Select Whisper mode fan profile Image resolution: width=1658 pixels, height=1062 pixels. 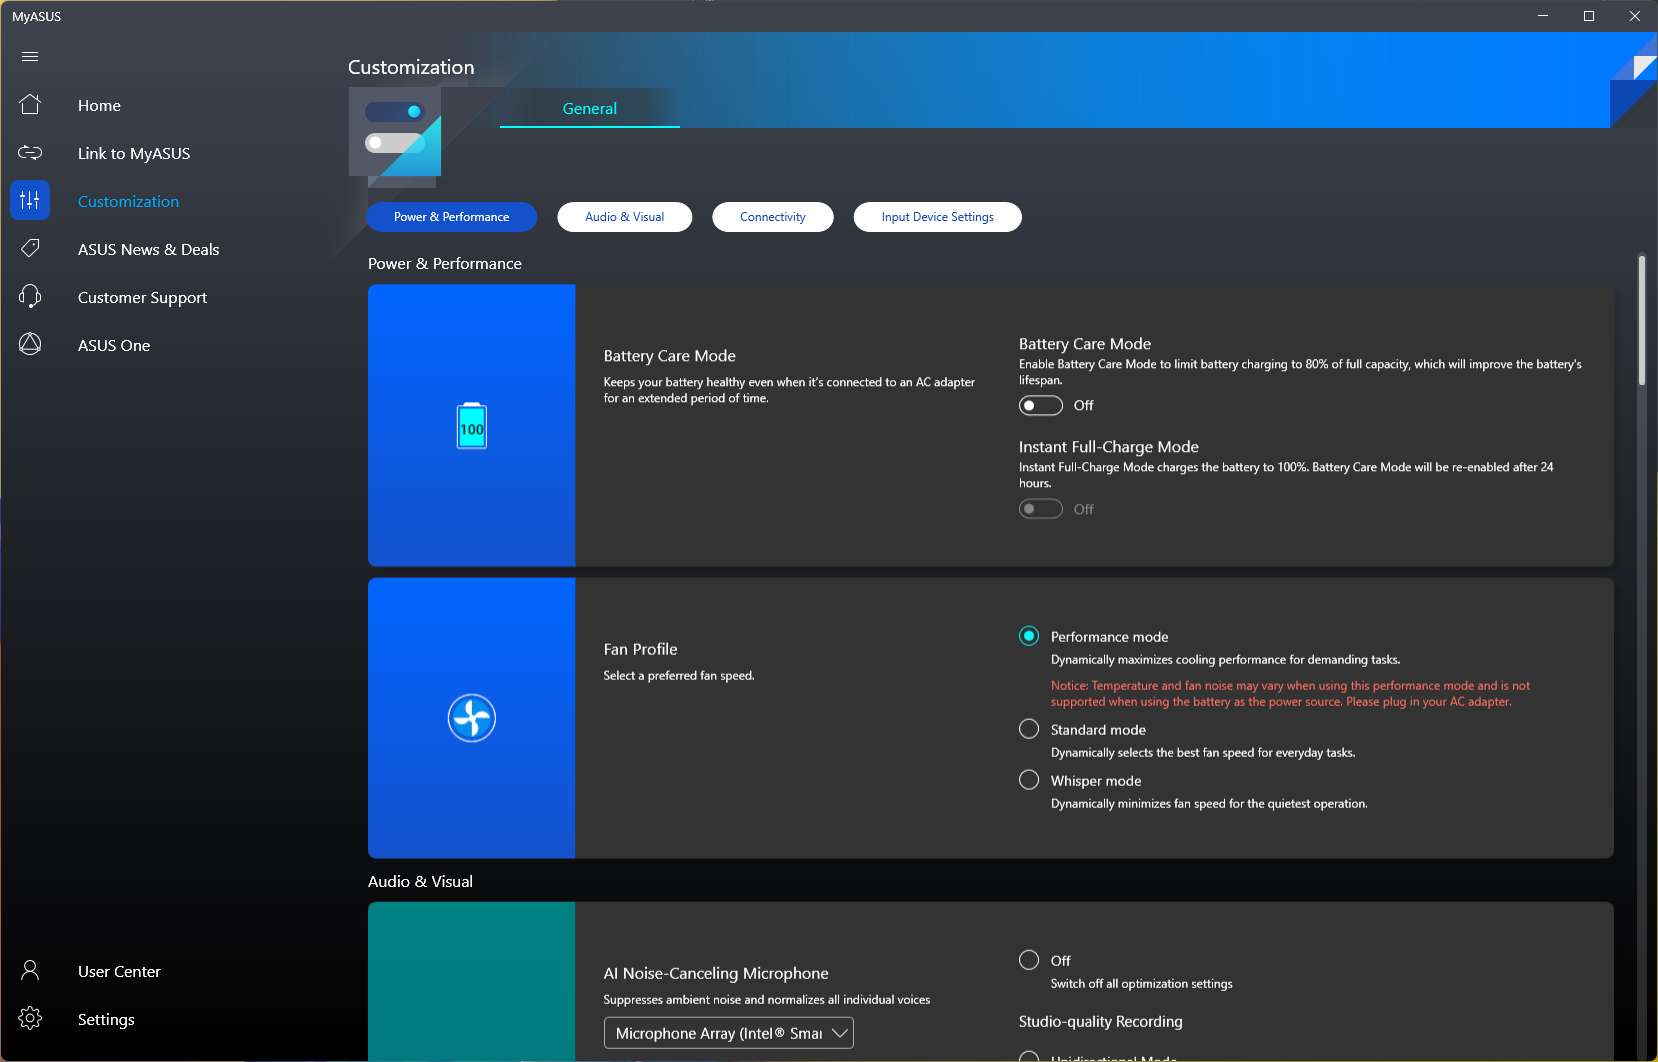pos(1029,780)
